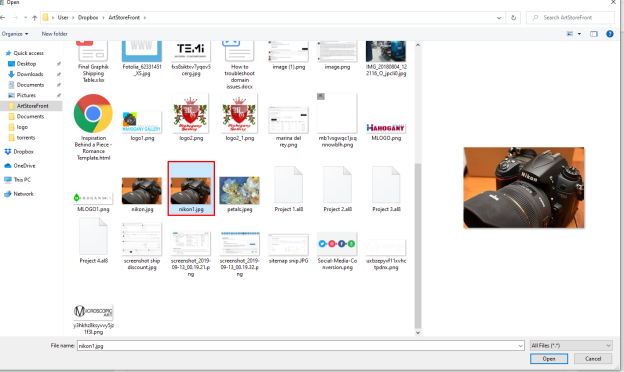Click the Search ArtStoreFront box
Viewport: 624px width, 372px height.
(570, 18)
